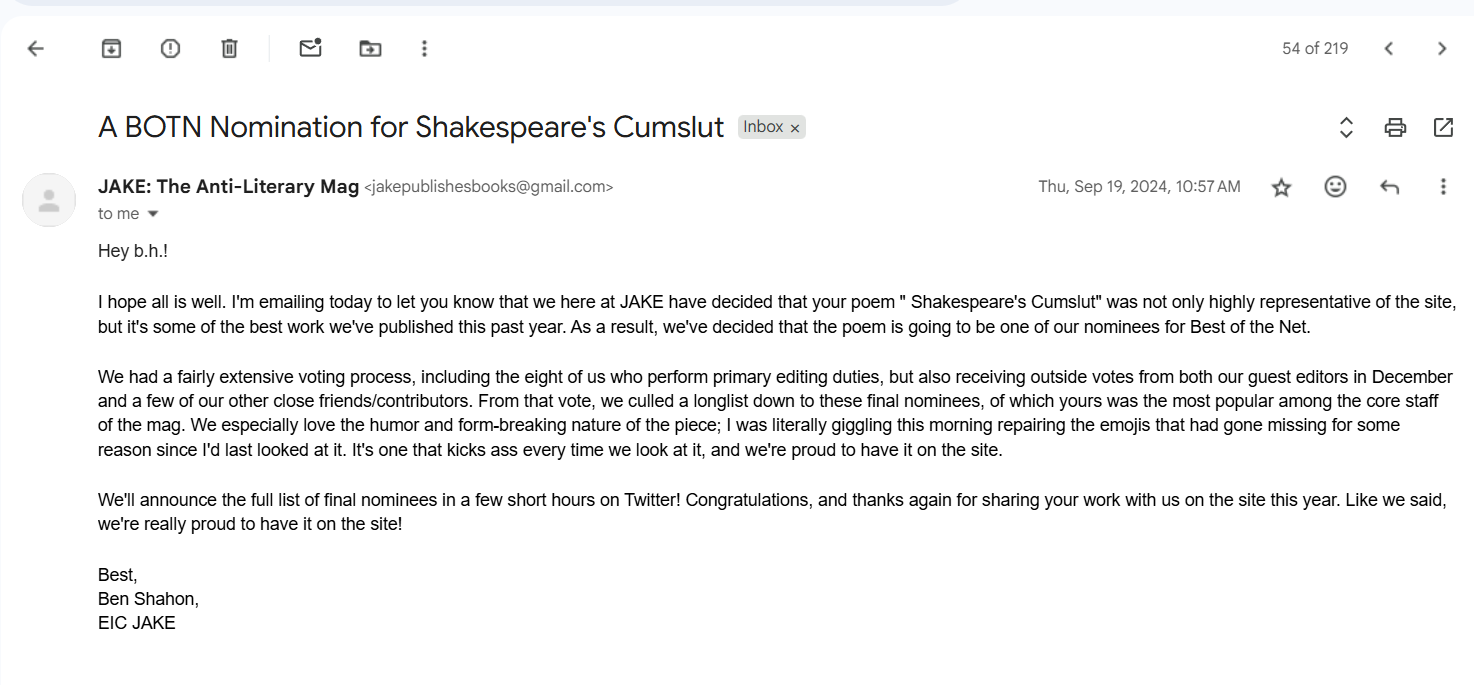
Task: Open toolbar More options menu
Action: click(424, 48)
